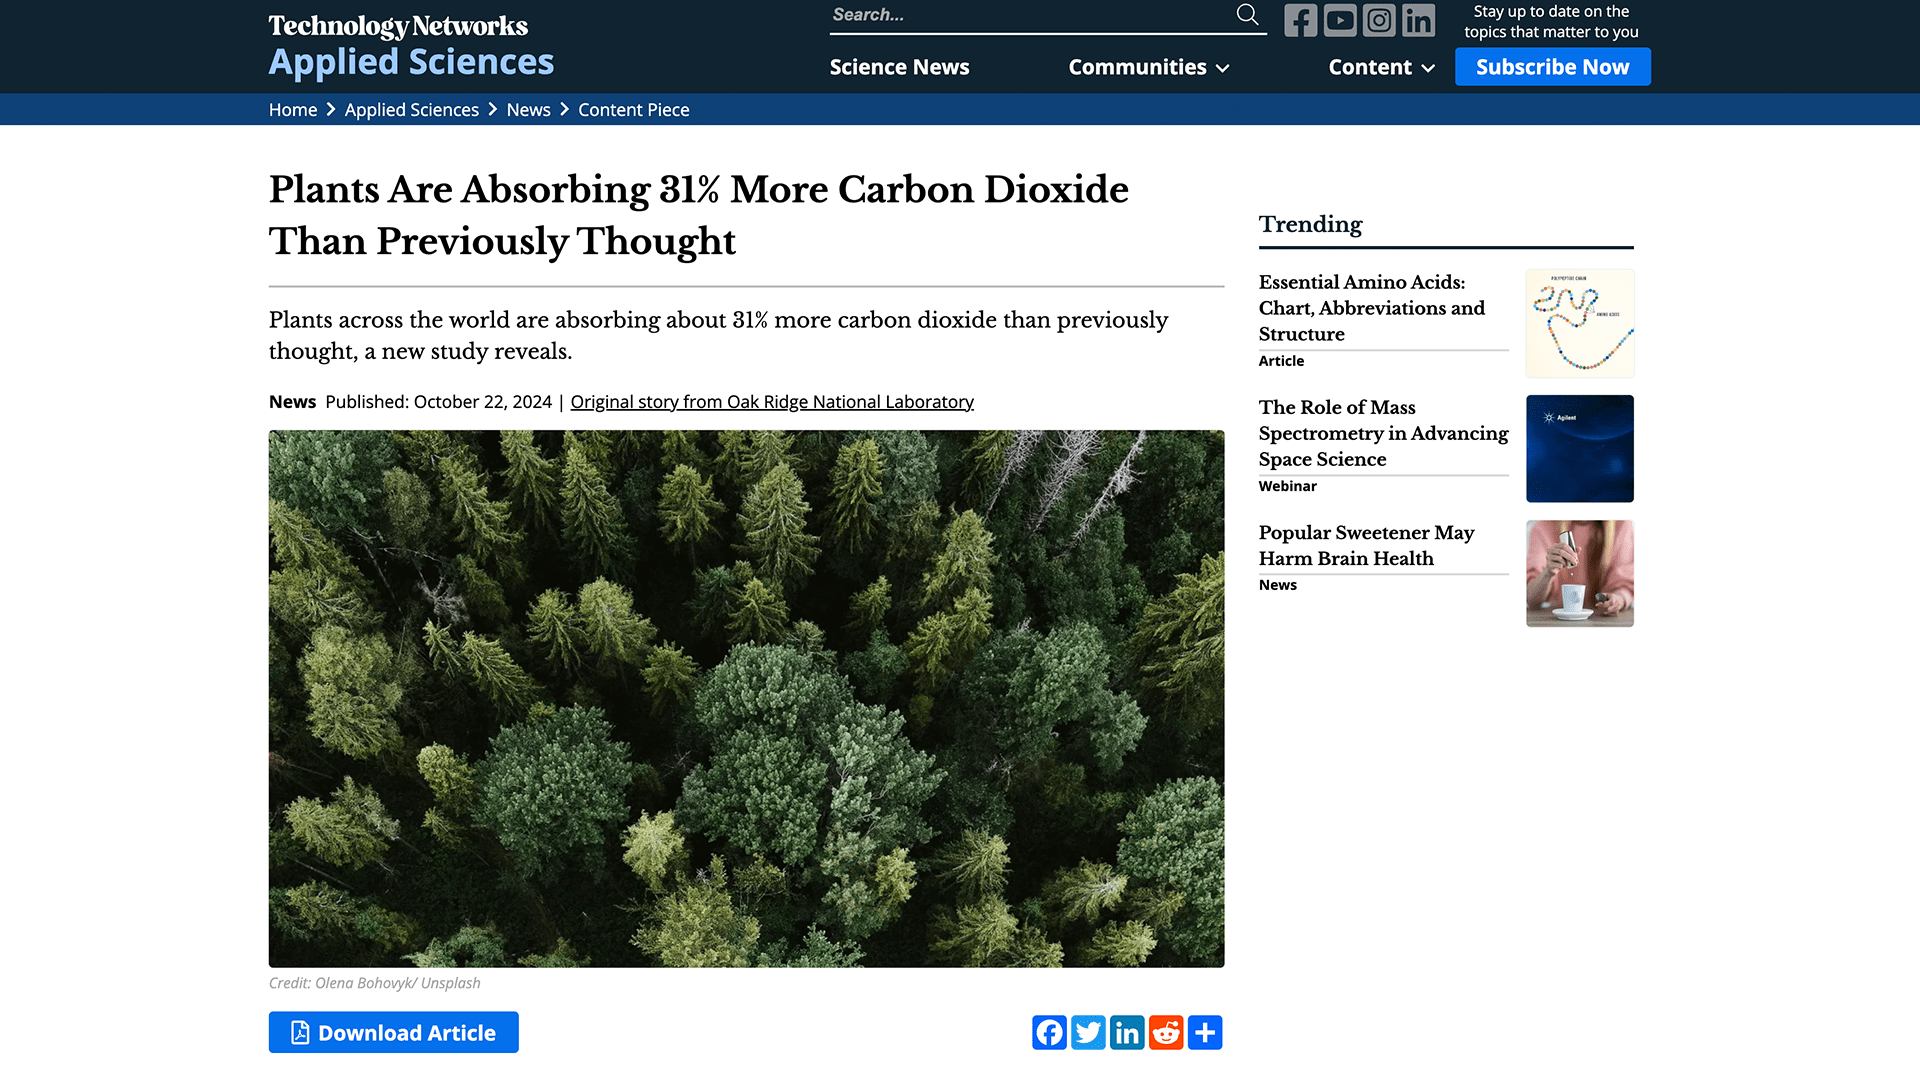
Task: Open the Facebook page icon in header
Action: [1300, 20]
